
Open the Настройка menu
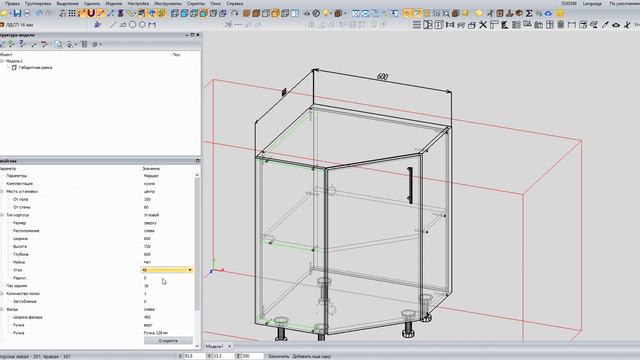tap(138, 3)
